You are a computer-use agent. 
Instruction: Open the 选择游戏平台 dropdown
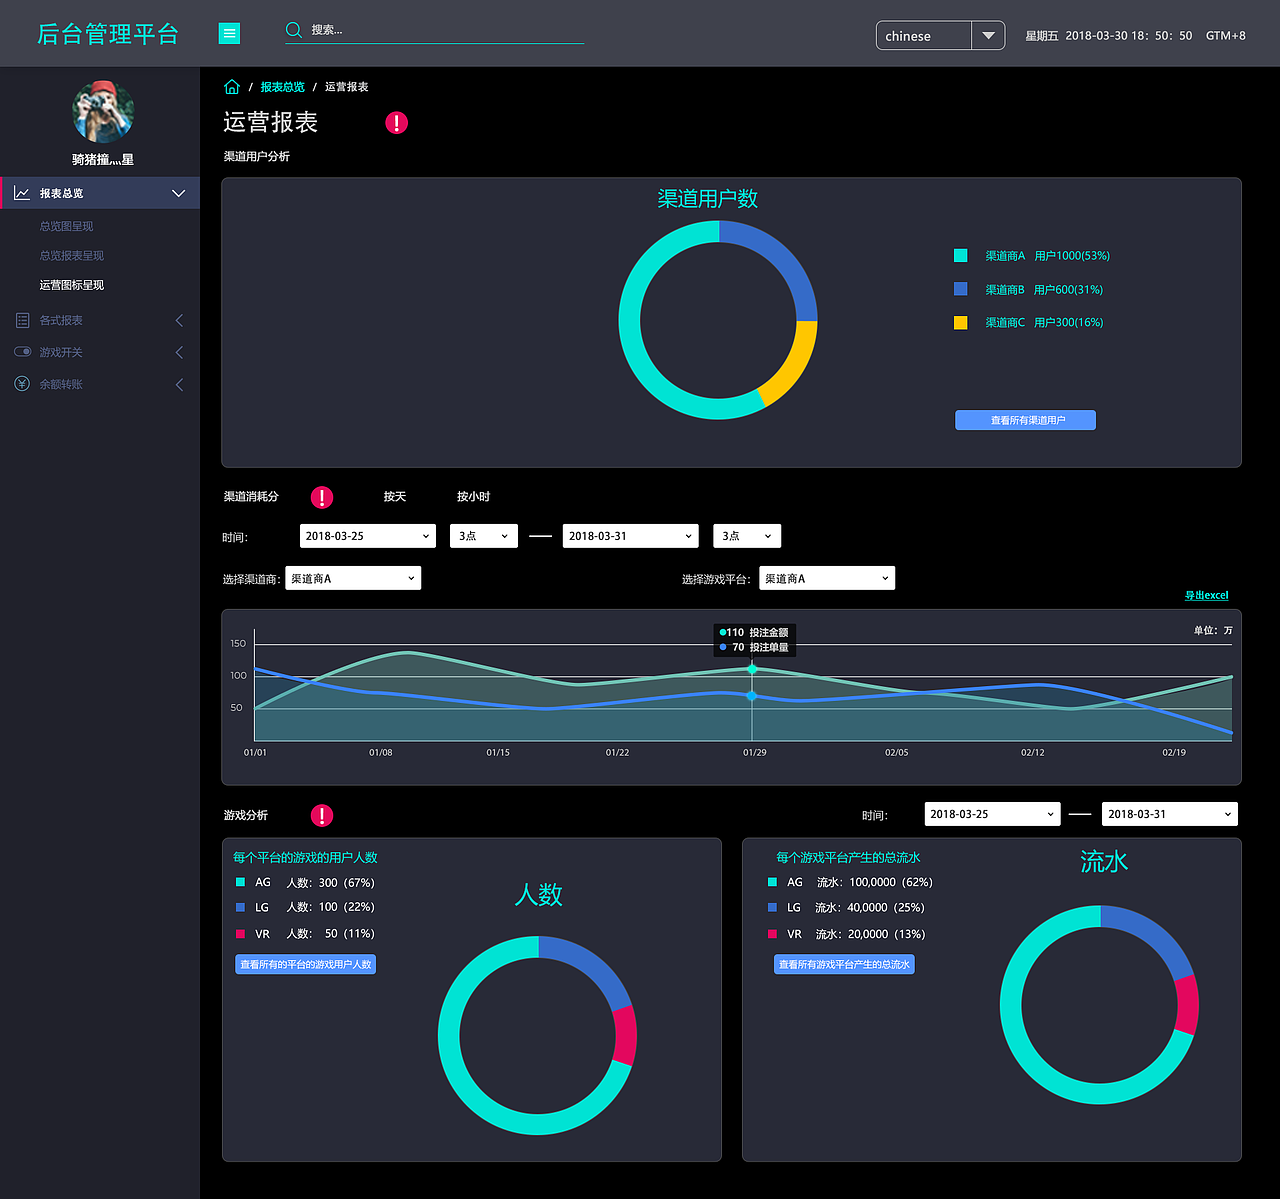[827, 578]
